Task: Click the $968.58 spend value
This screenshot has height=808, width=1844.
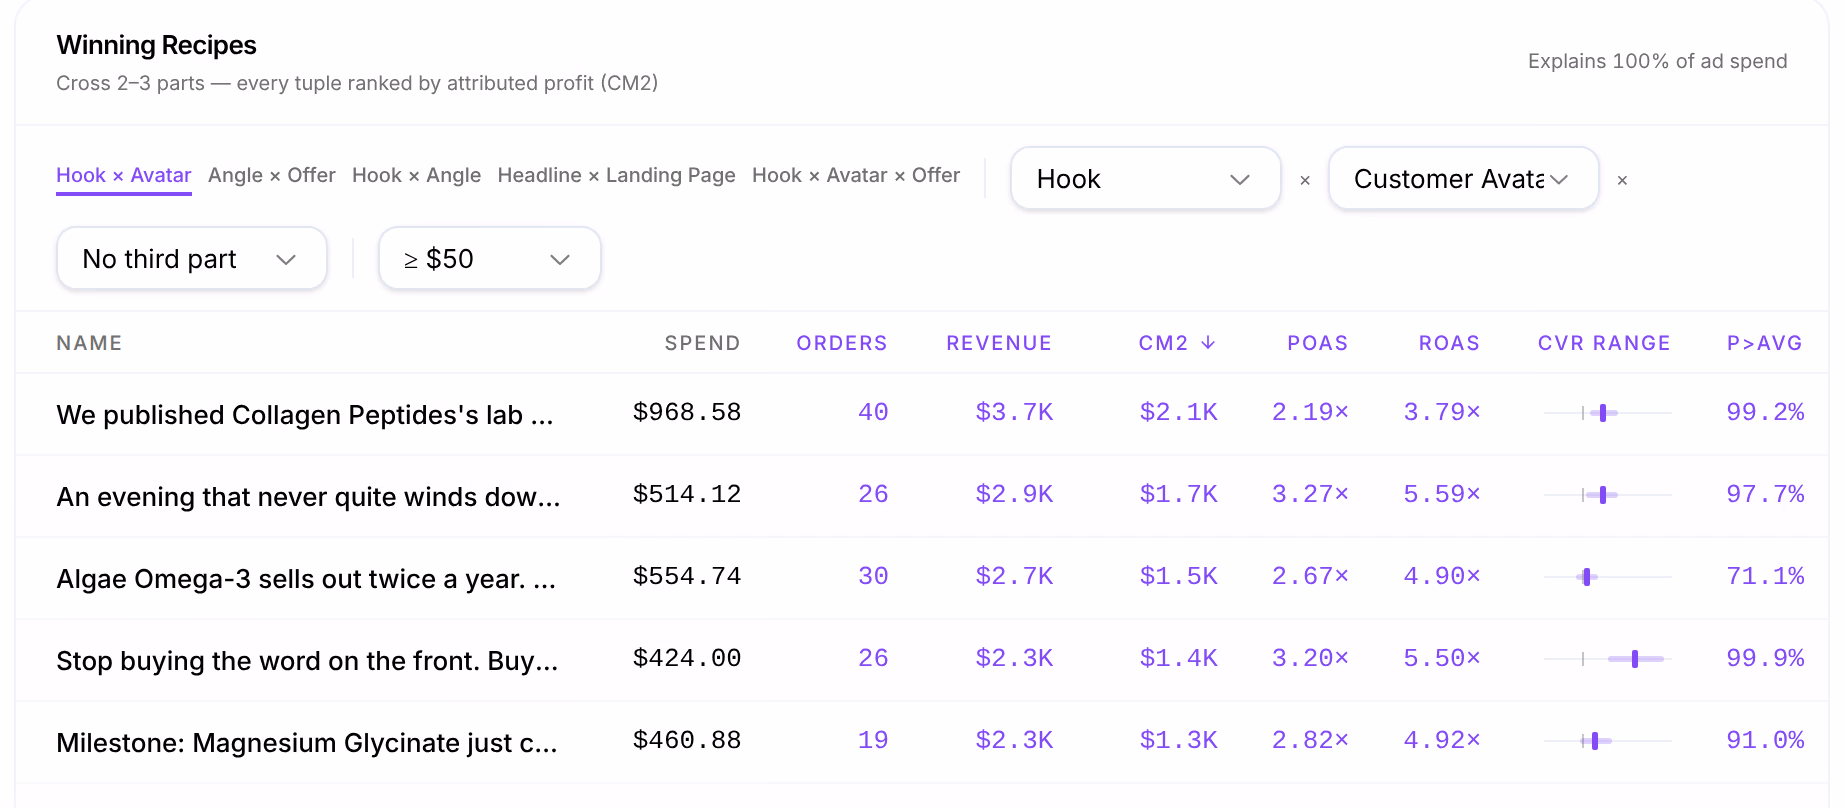Action: tap(687, 412)
